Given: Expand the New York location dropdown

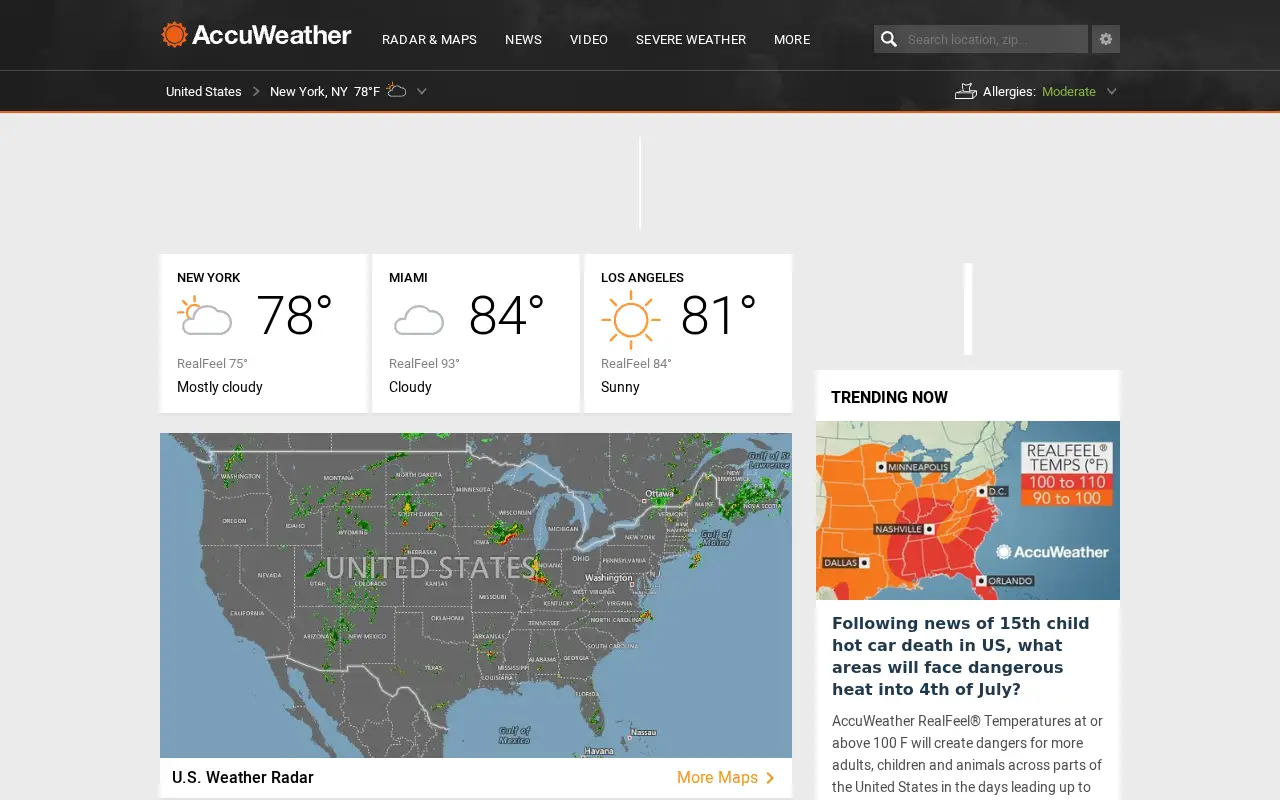Looking at the screenshot, I should click(422, 91).
